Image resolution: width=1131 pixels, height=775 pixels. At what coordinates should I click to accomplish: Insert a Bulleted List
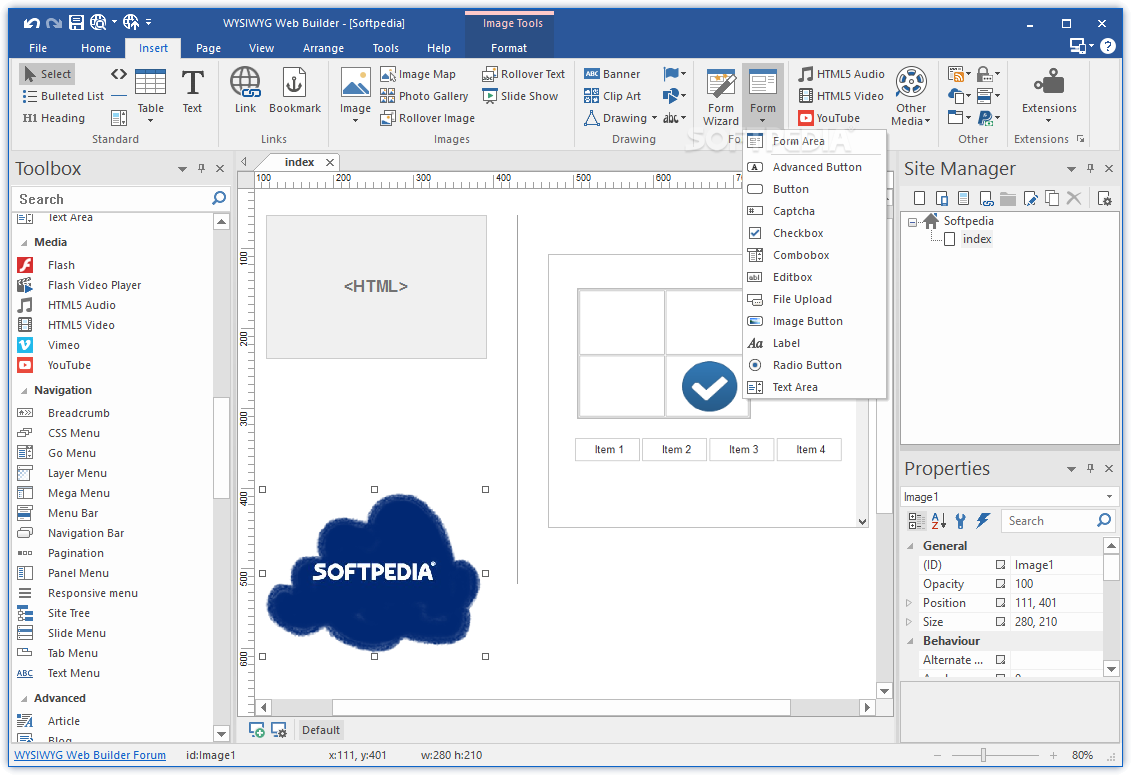point(63,96)
